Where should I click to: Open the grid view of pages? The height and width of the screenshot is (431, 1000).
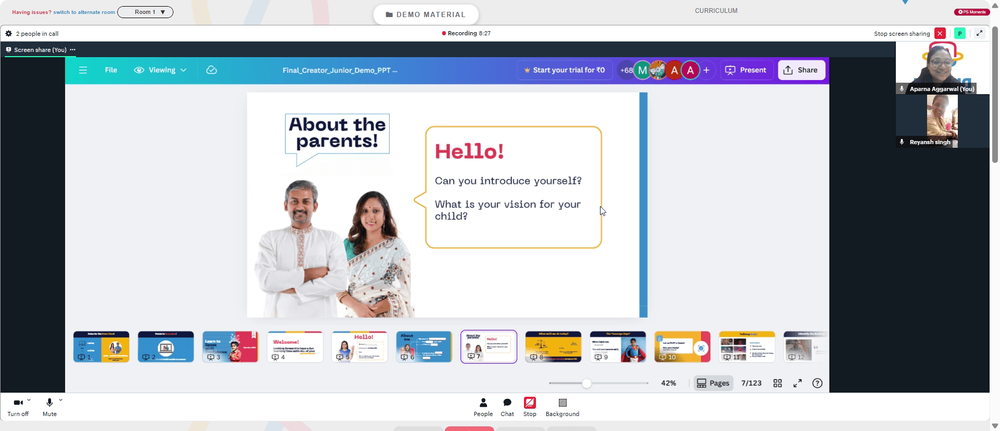(777, 383)
